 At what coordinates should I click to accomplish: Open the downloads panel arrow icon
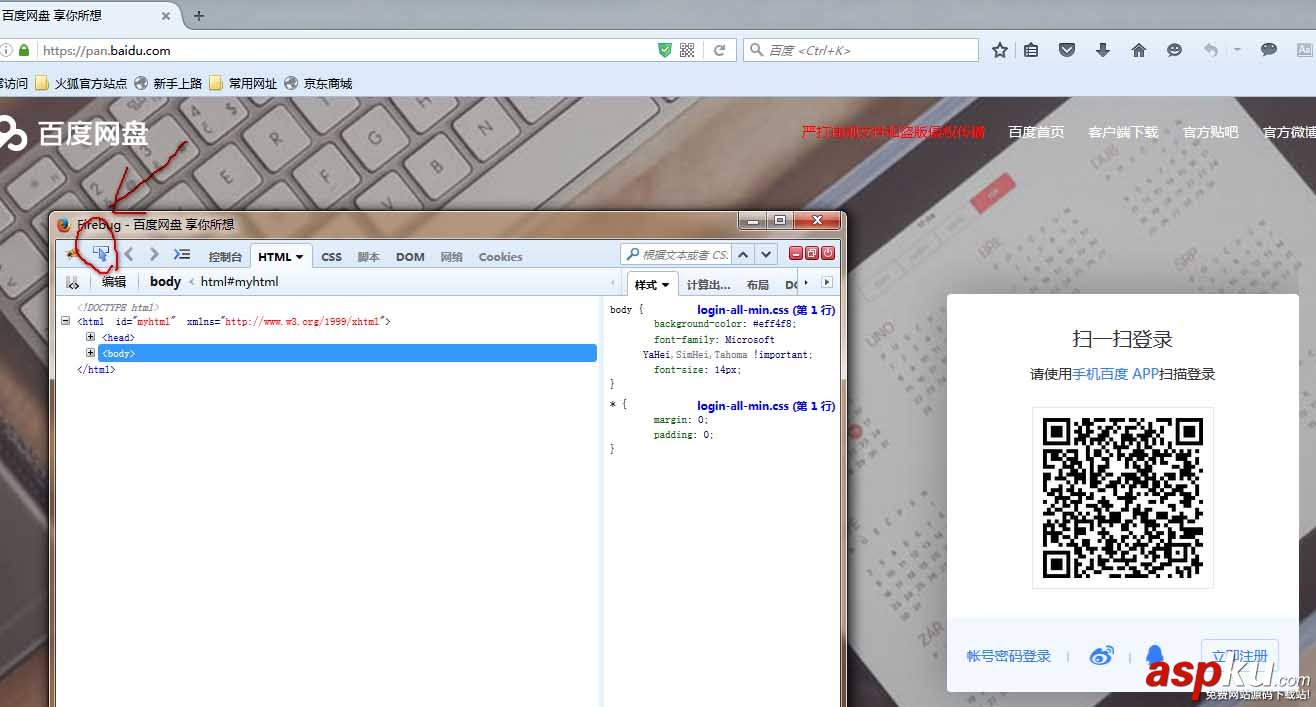pyautogui.click(x=1103, y=48)
